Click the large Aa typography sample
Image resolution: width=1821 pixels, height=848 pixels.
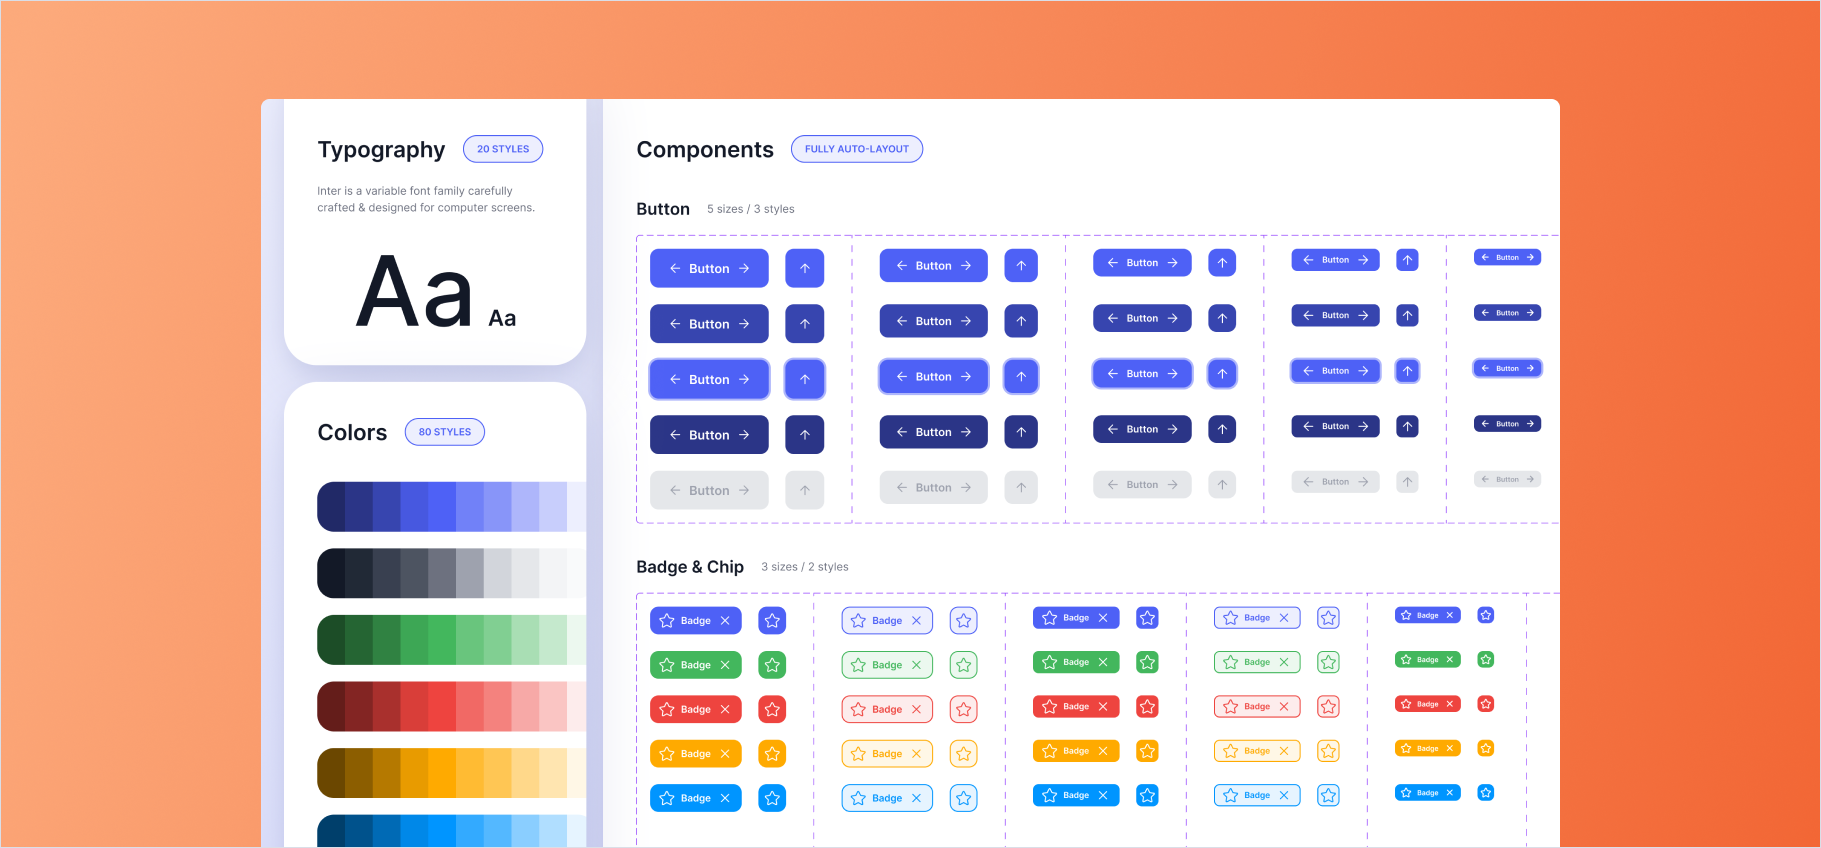(x=414, y=292)
